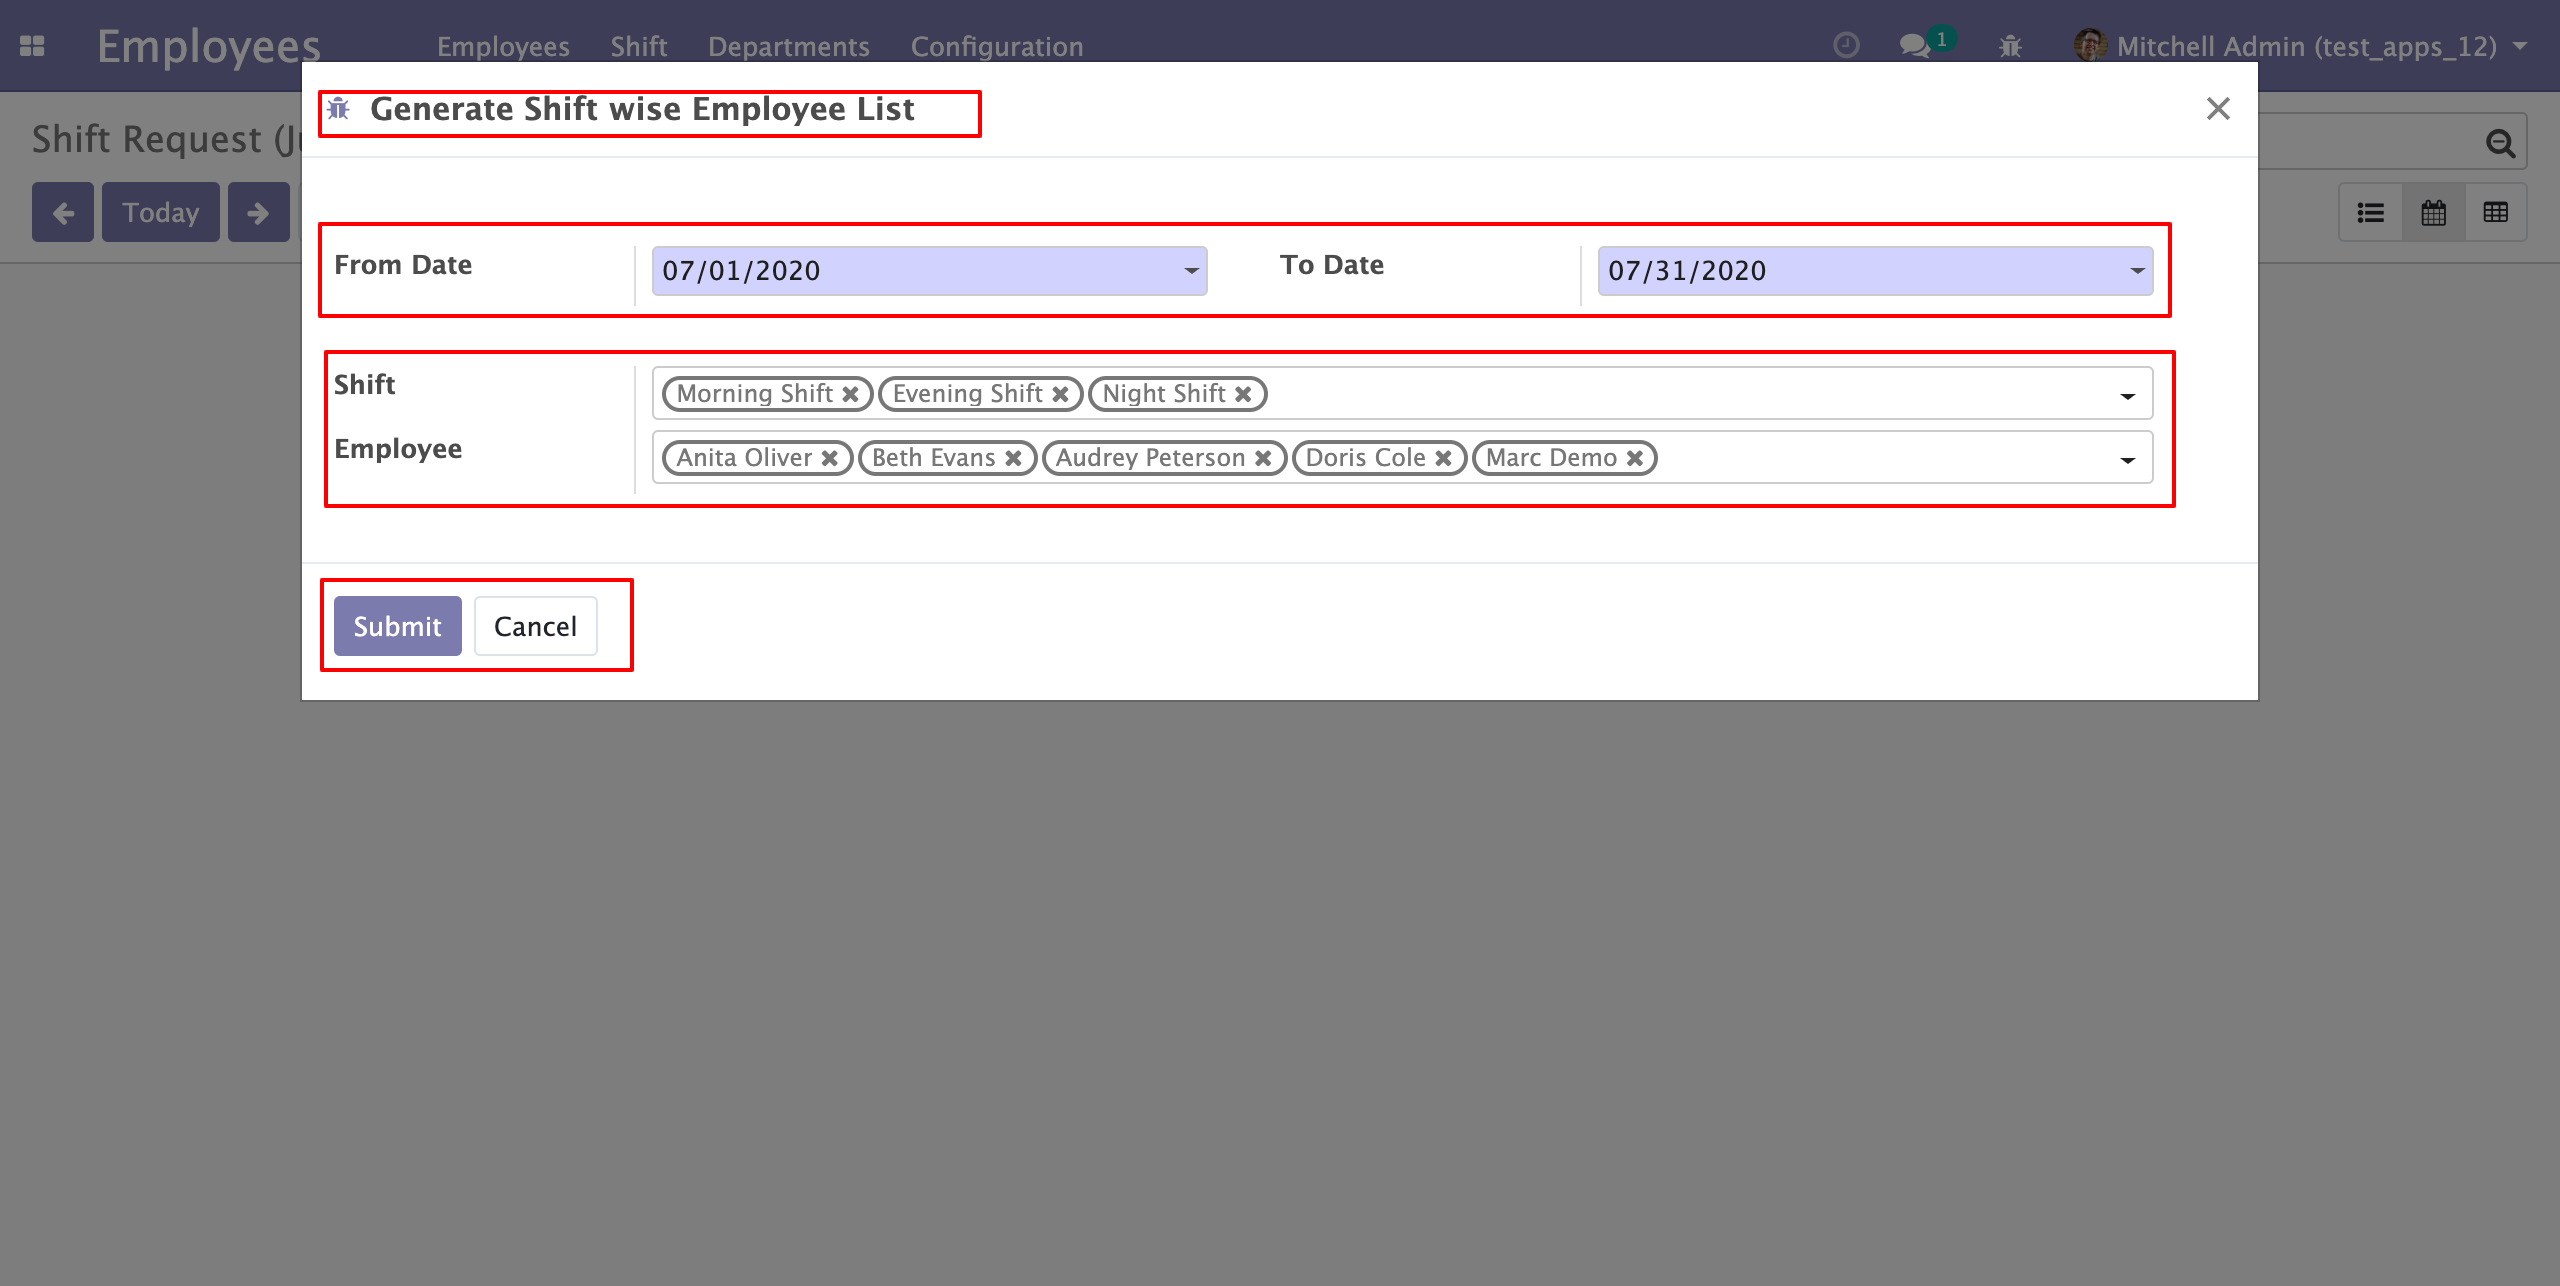Image resolution: width=2560 pixels, height=1286 pixels.
Task: Open the Employees menu item
Action: (x=503, y=47)
